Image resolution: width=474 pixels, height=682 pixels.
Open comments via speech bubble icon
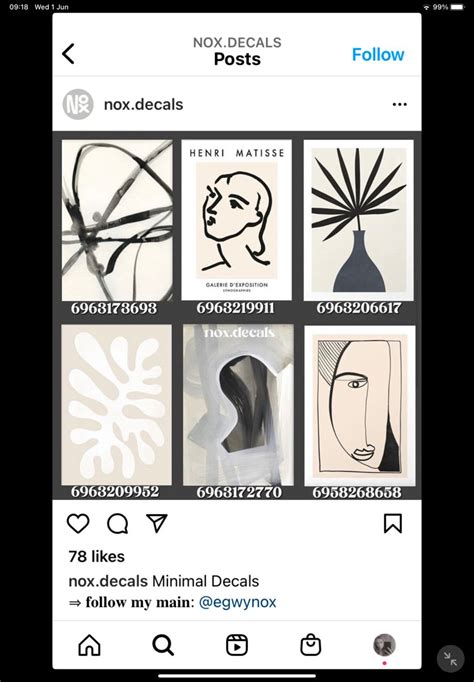pos(117,524)
